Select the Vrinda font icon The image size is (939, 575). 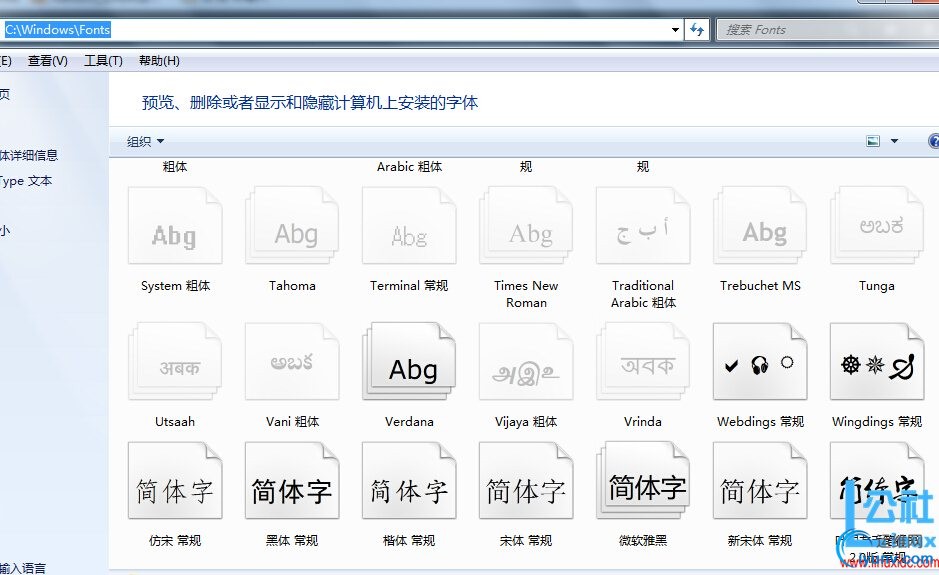(643, 361)
